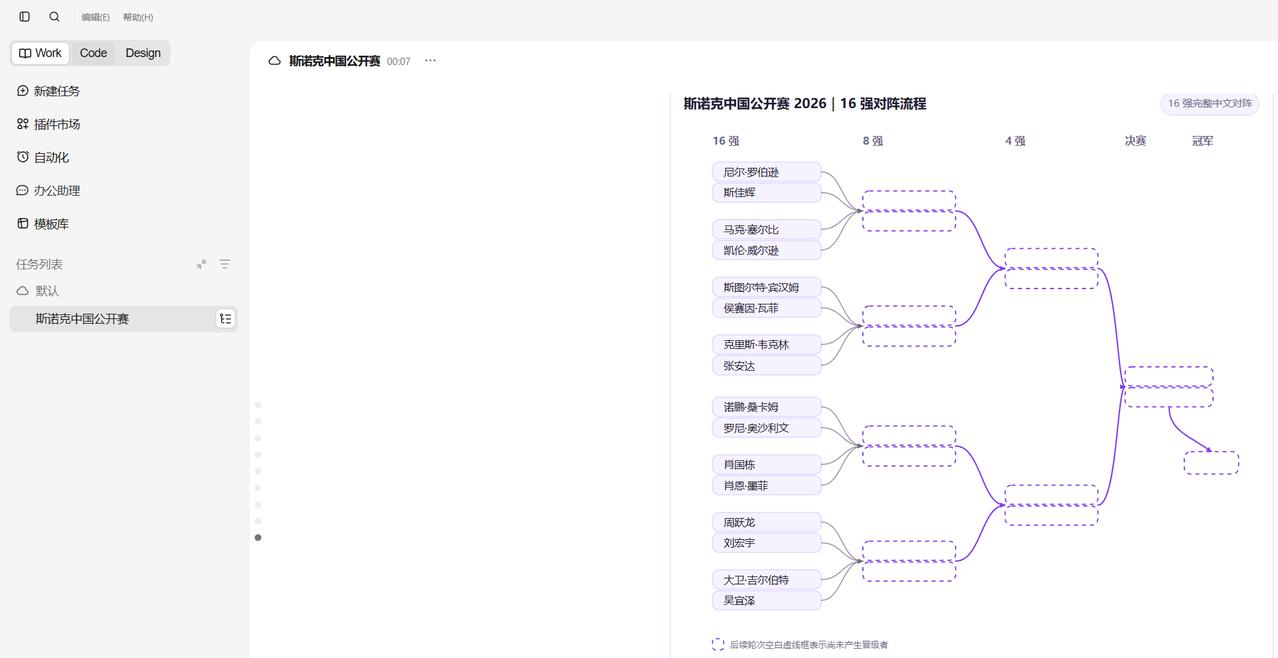Click the 16 强完整中文对阵 badge
Viewport: 1278px width, 658px height.
click(1210, 103)
